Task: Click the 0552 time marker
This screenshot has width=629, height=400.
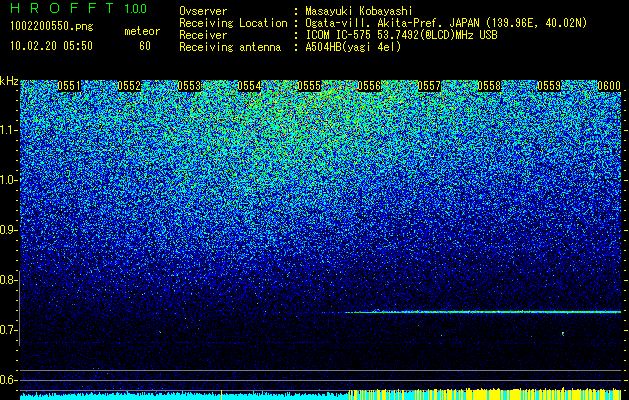Action: (129, 86)
